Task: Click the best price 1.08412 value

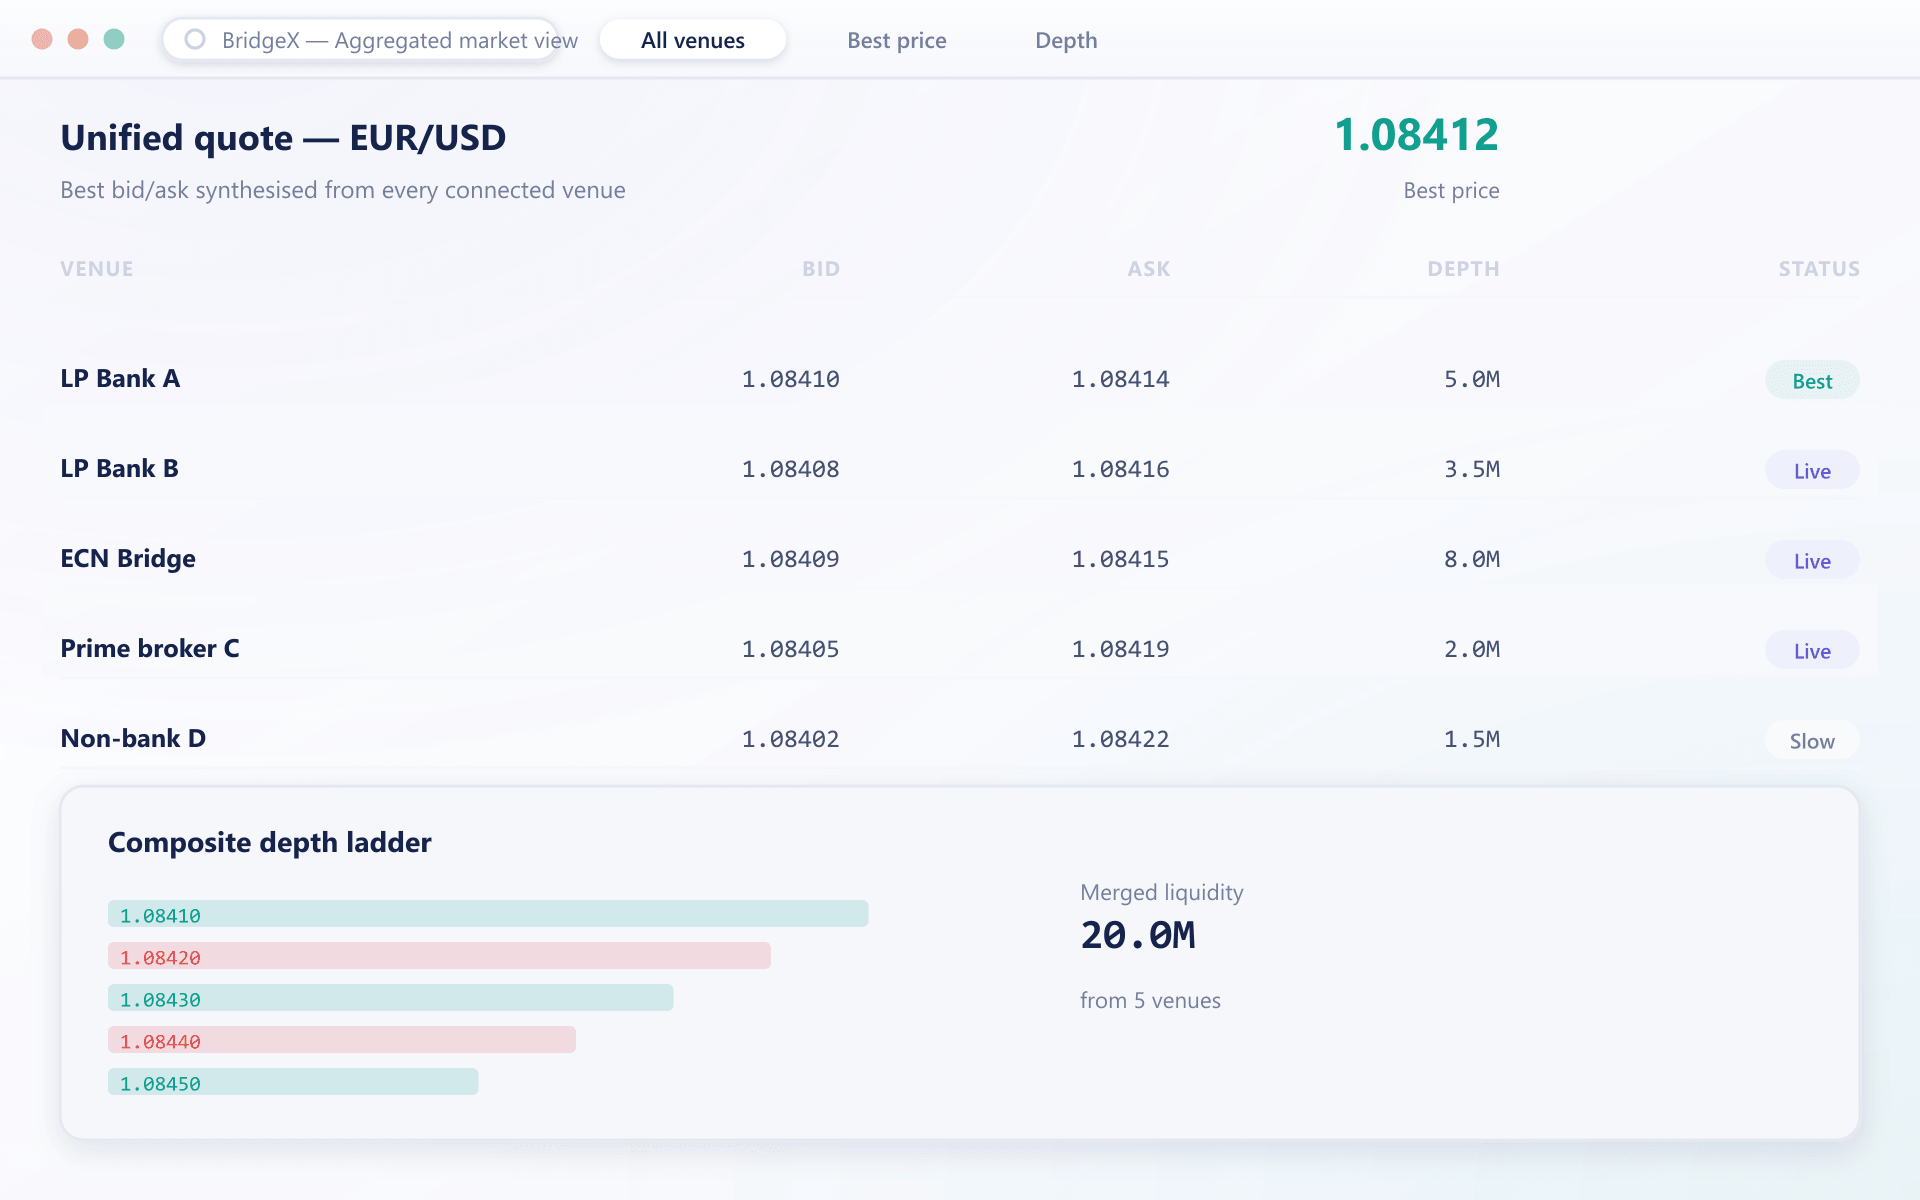Action: click(x=1416, y=135)
